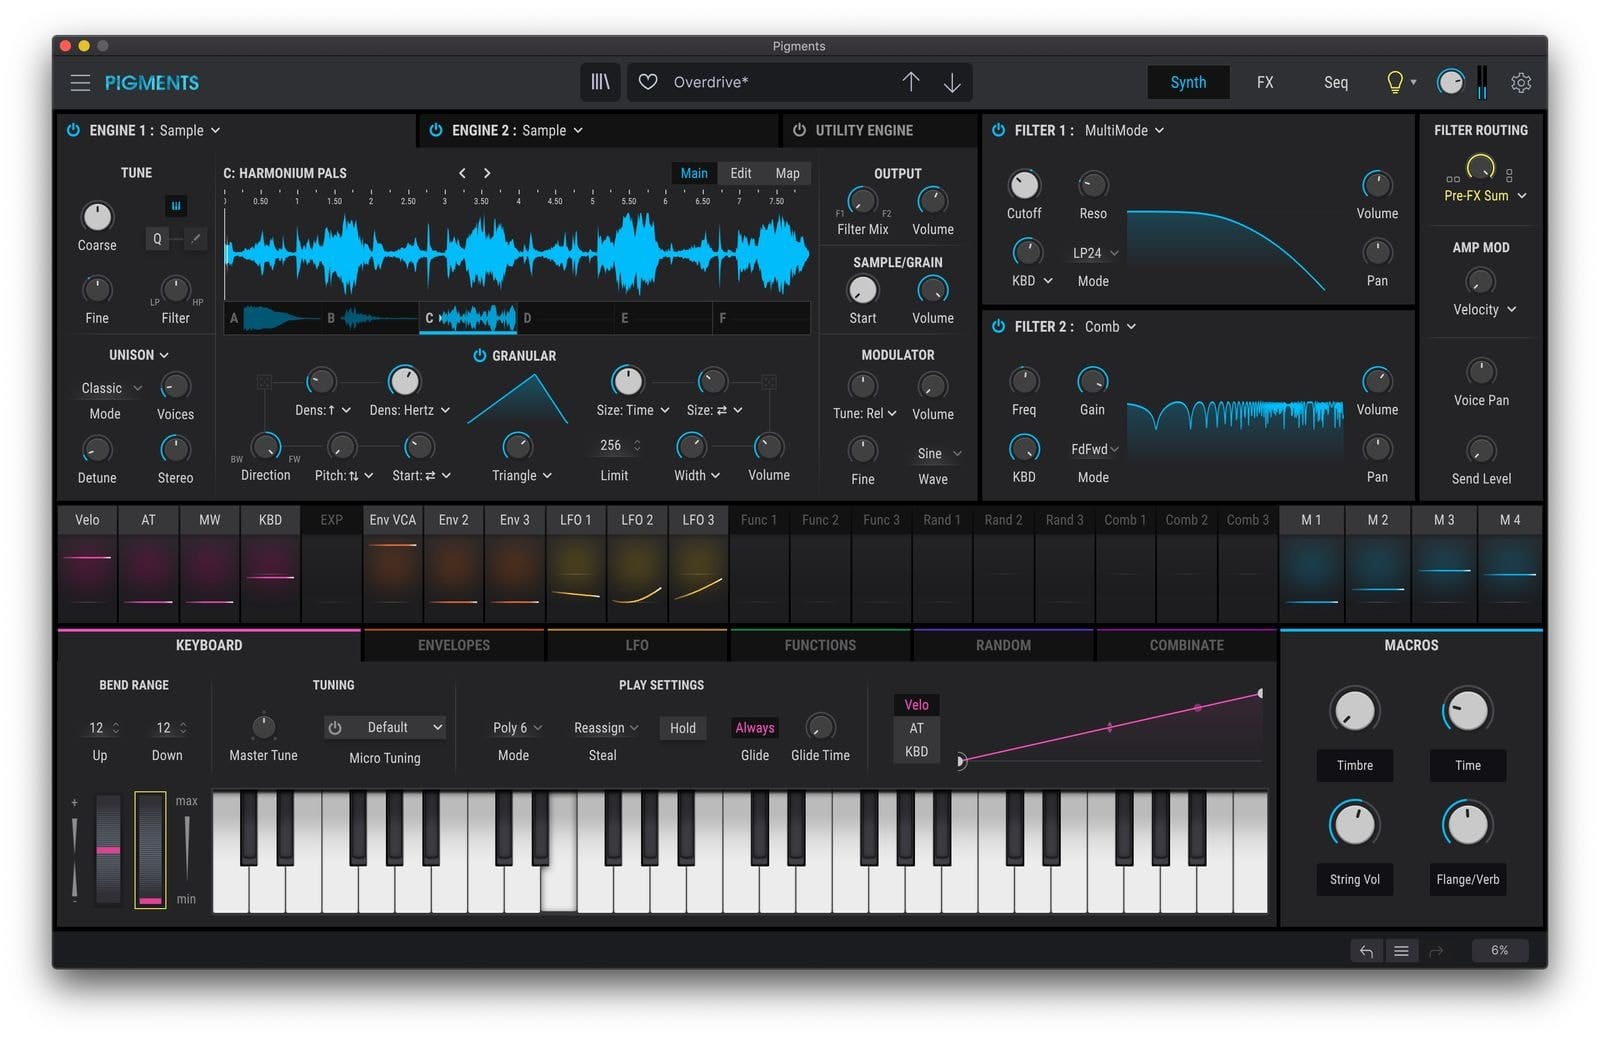Toggle Filter 1 power button
Screen dimensions: 1600x1038
click(998, 130)
